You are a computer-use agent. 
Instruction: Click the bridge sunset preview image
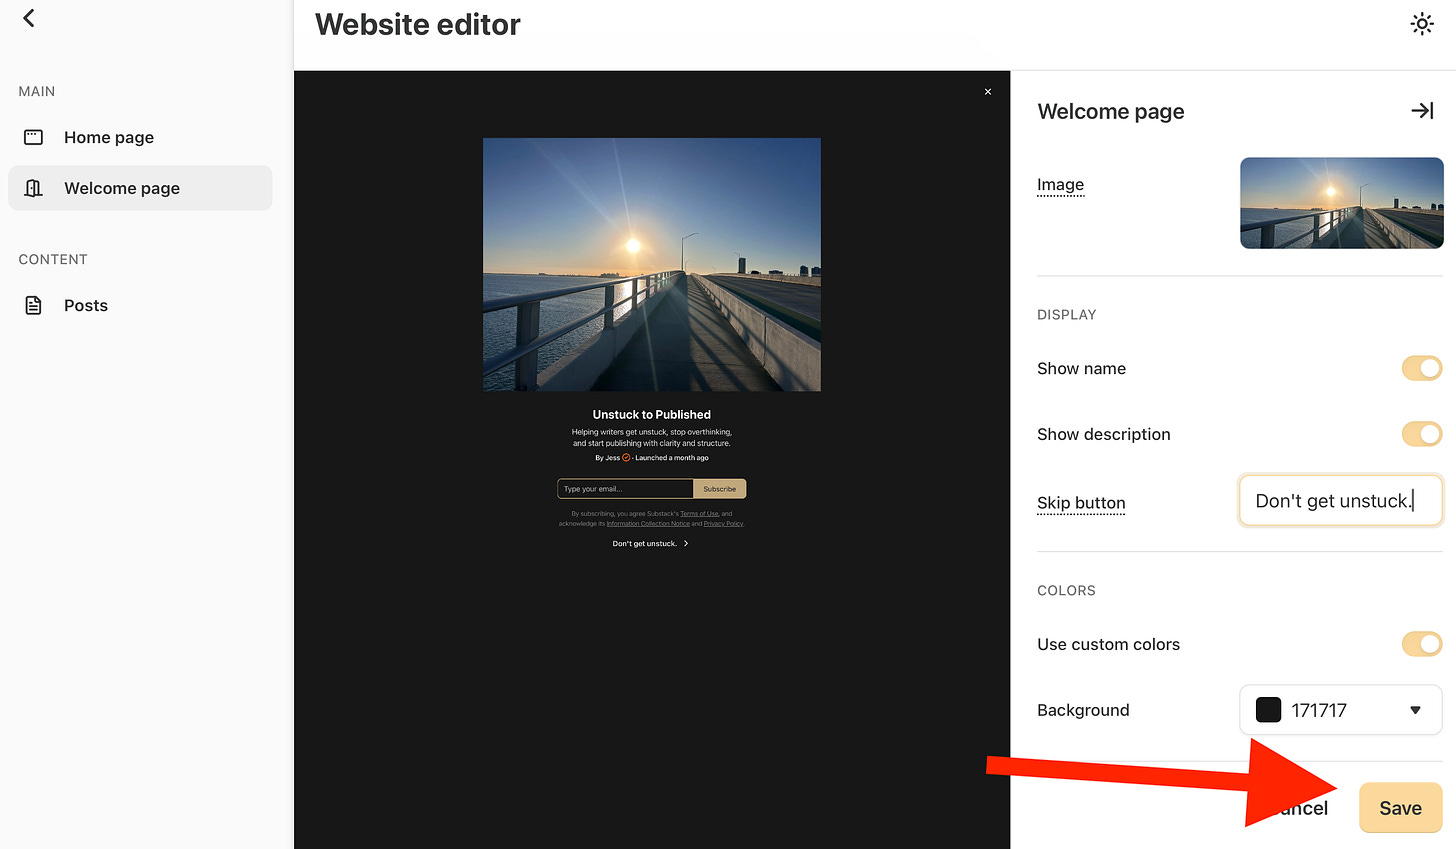coord(652,264)
